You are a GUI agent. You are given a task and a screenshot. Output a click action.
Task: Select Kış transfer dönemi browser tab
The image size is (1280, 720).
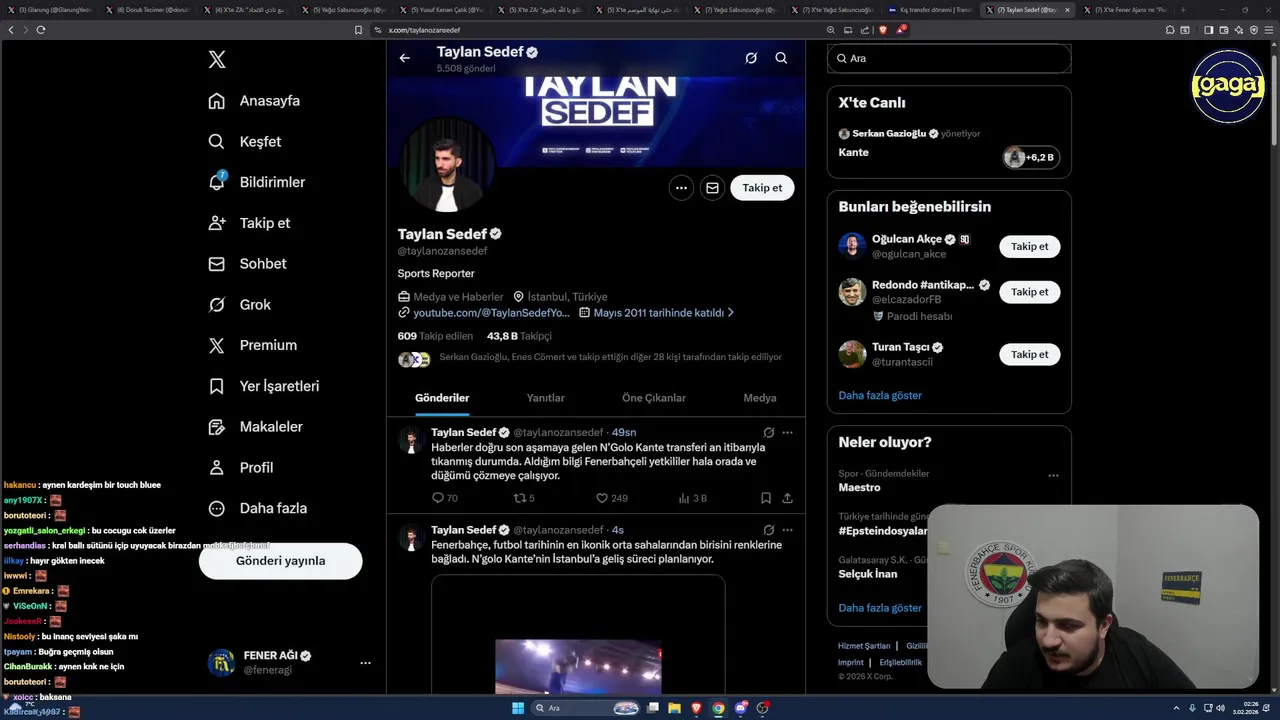(x=930, y=10)
